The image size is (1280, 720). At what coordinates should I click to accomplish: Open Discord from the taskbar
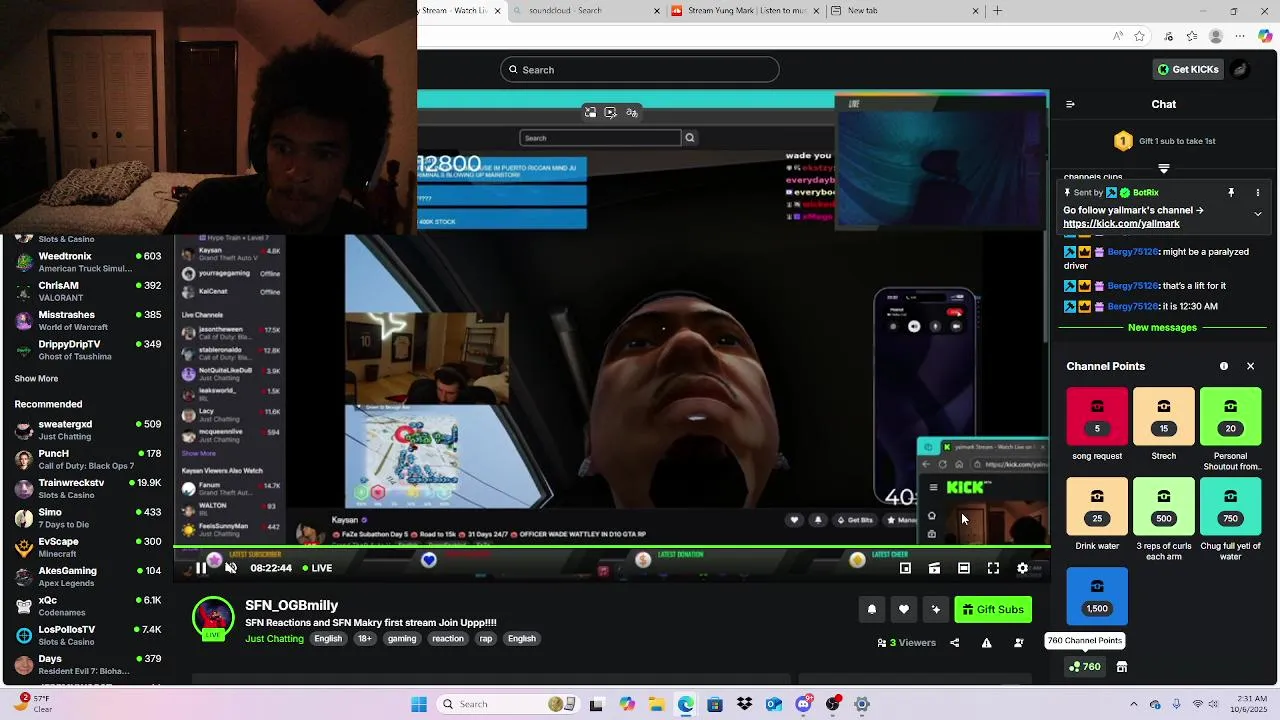pos(803,704)
